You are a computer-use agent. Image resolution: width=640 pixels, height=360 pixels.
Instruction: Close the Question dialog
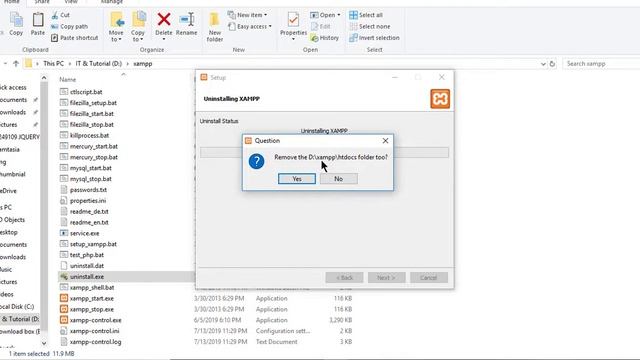coord(385,141)
